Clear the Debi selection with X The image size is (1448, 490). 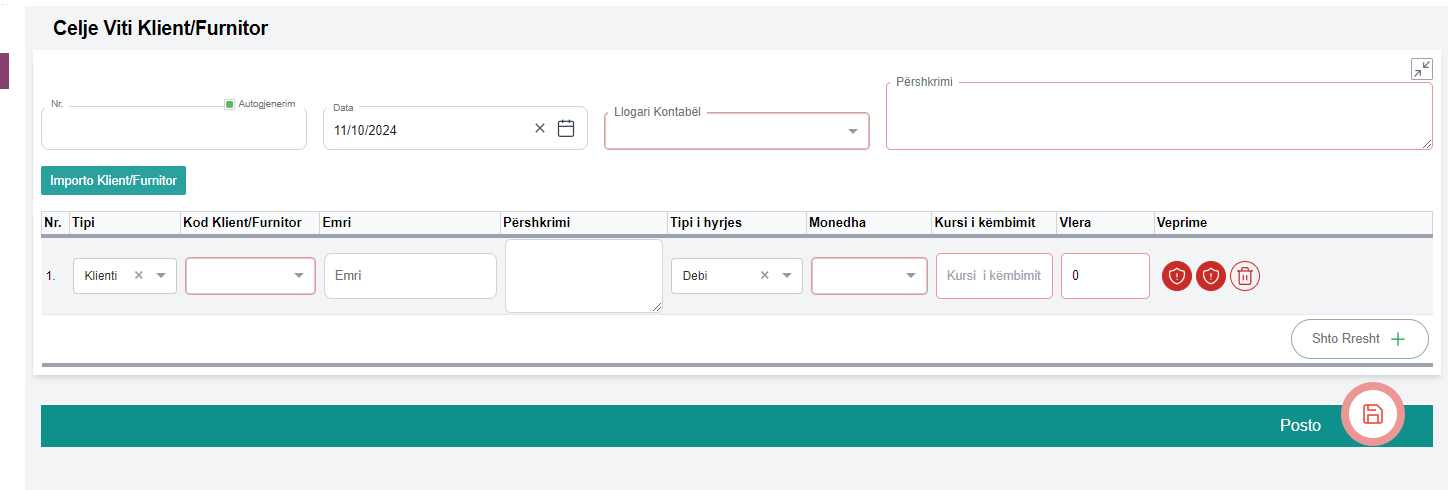point(765,276)
